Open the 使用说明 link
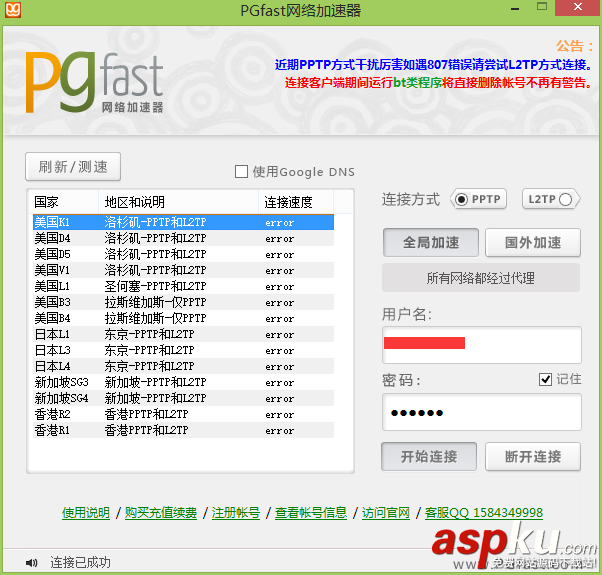602x575 pixels. [86, 513]
